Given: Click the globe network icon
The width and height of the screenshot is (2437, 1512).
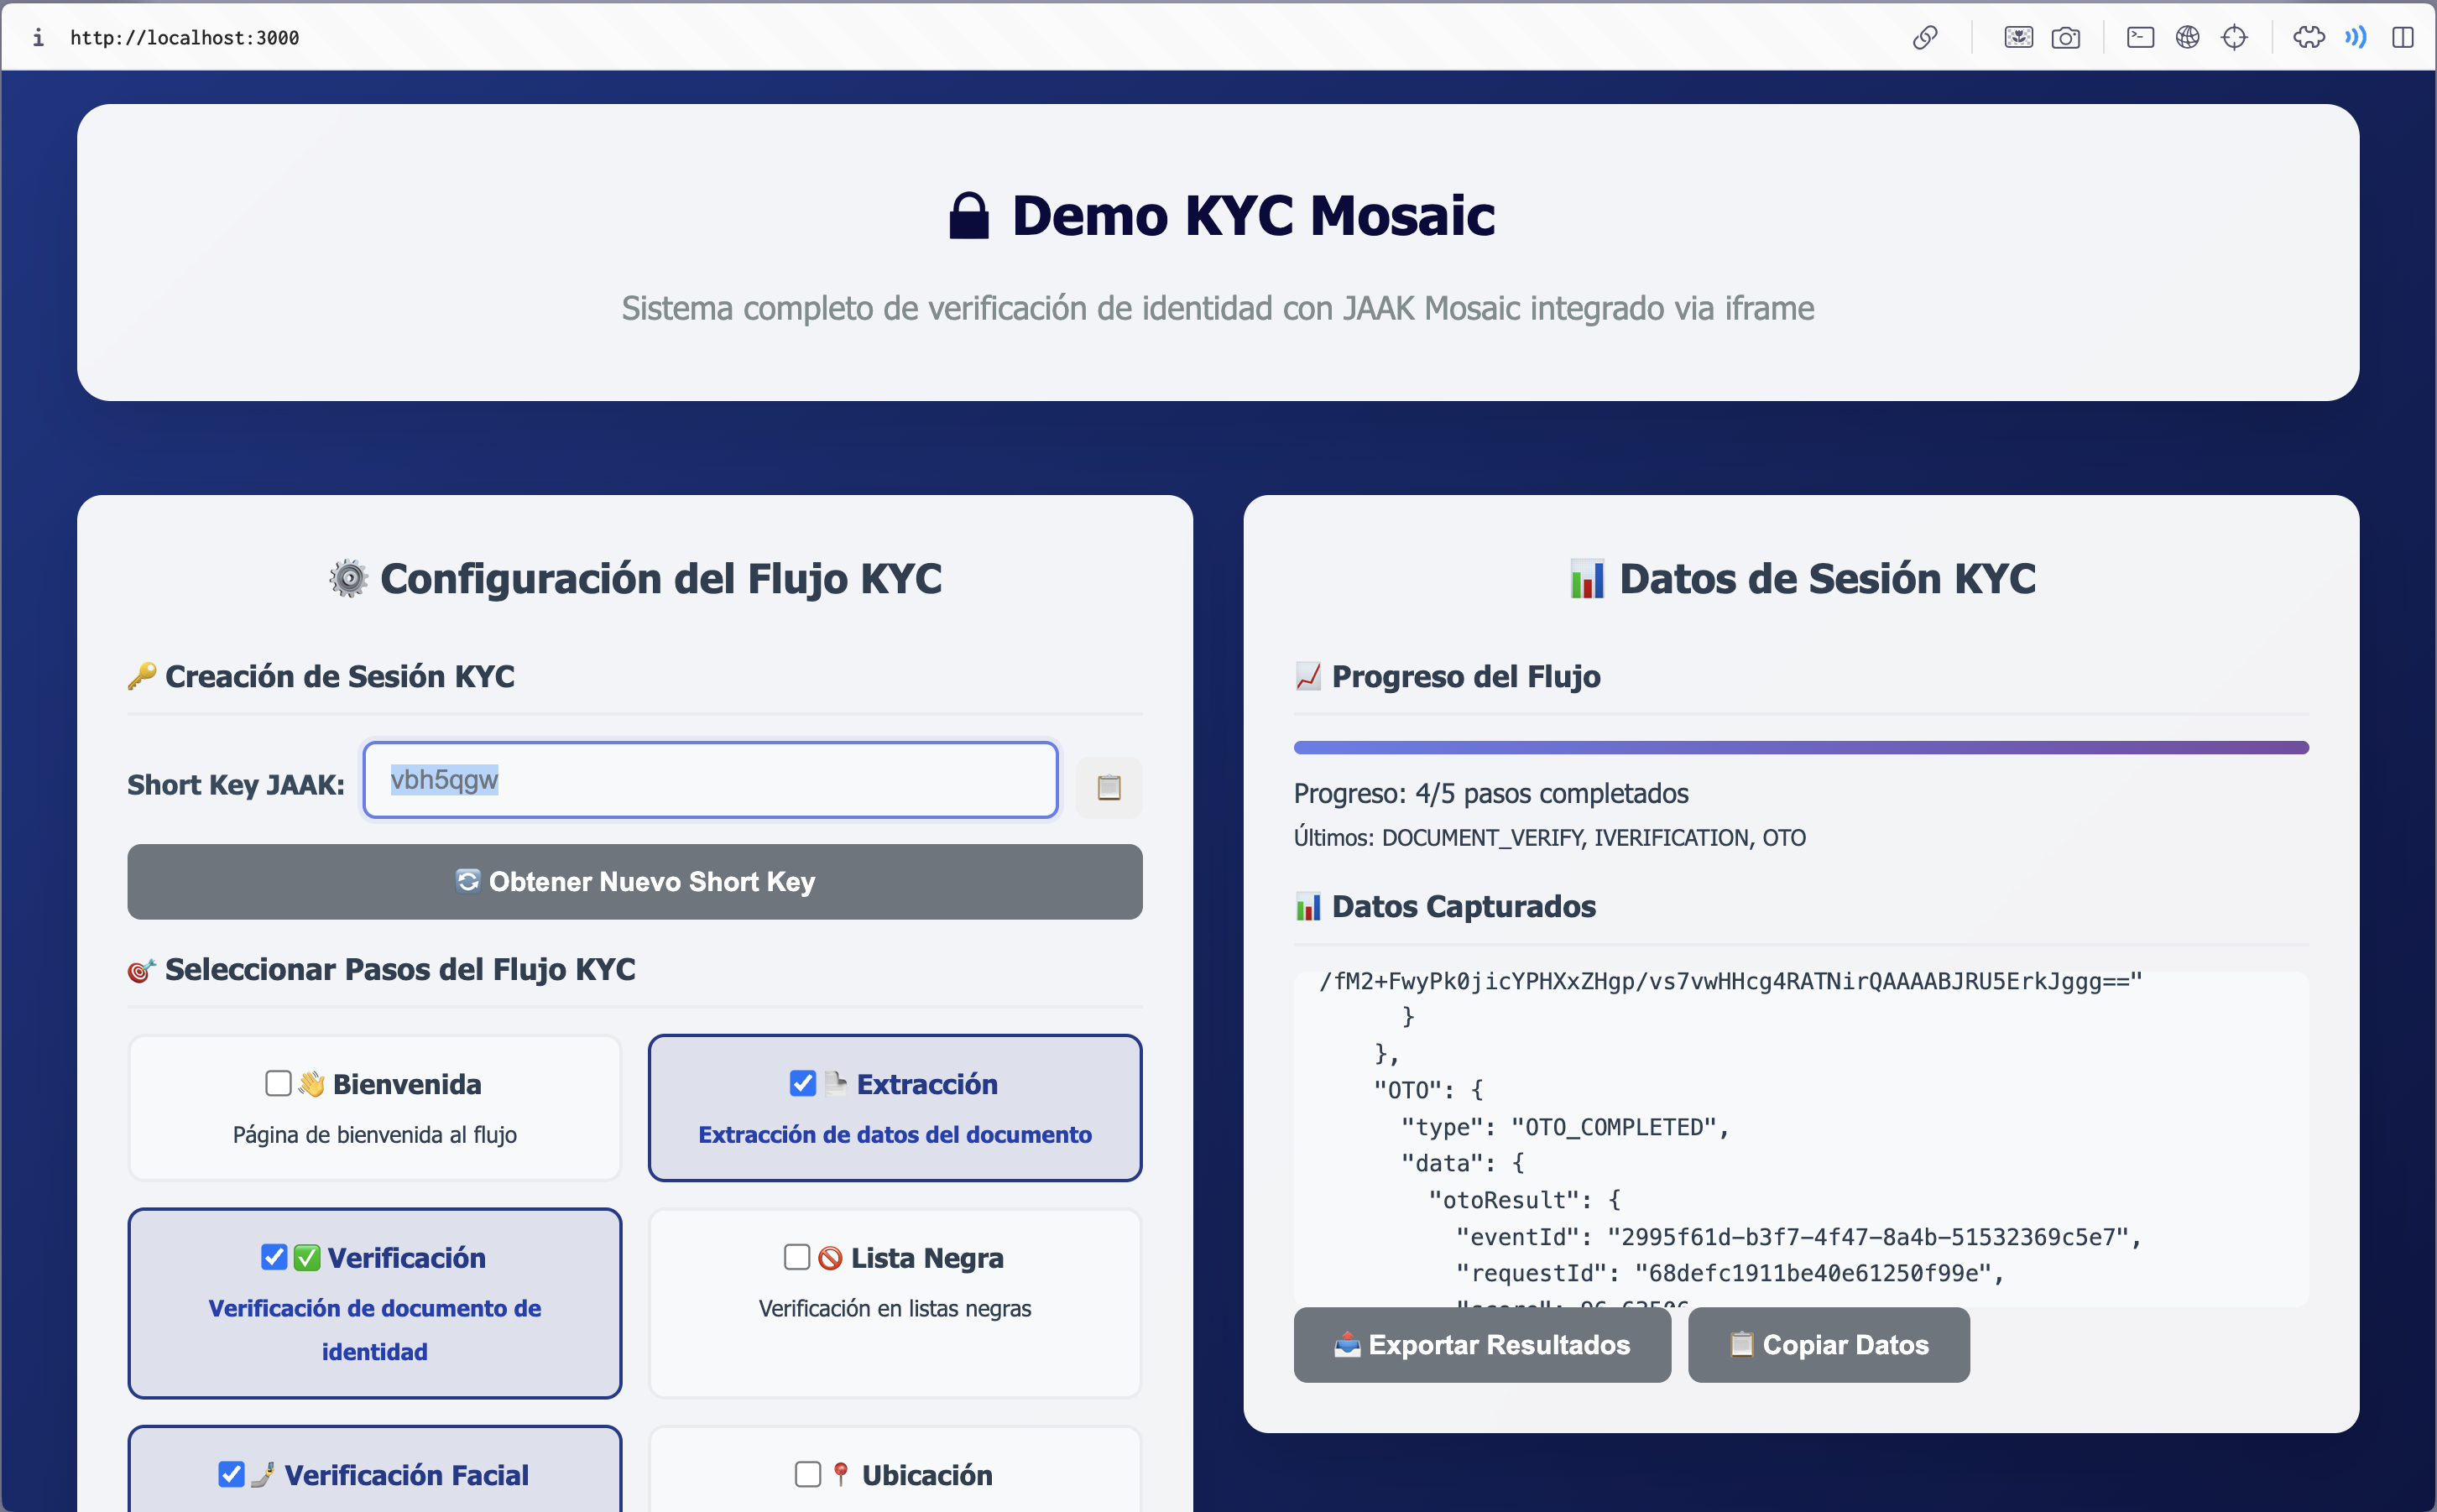Looking at the screenshot, I should pos(2187,38).
